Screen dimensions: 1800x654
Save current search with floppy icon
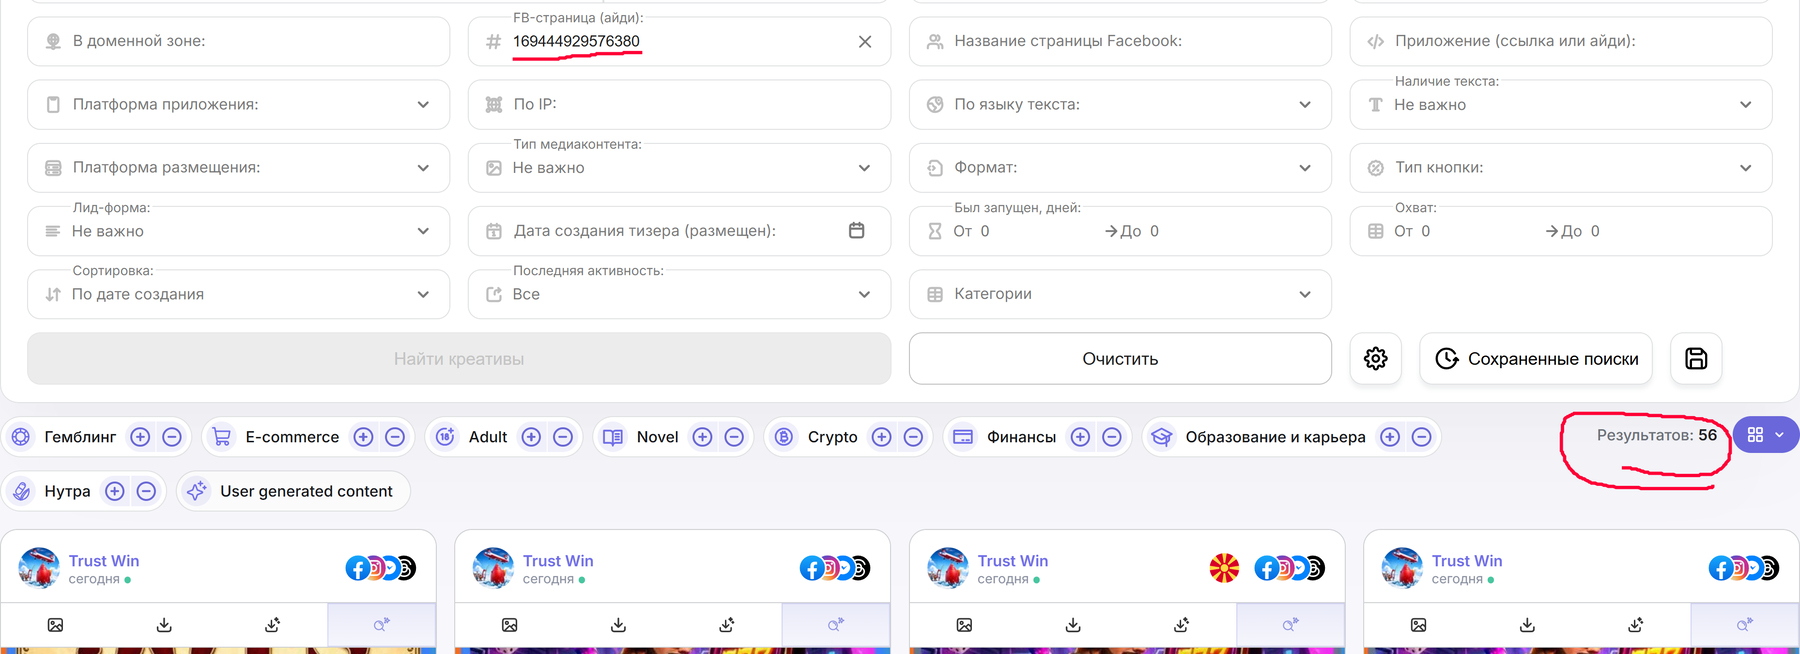[x=1696, y=358]
